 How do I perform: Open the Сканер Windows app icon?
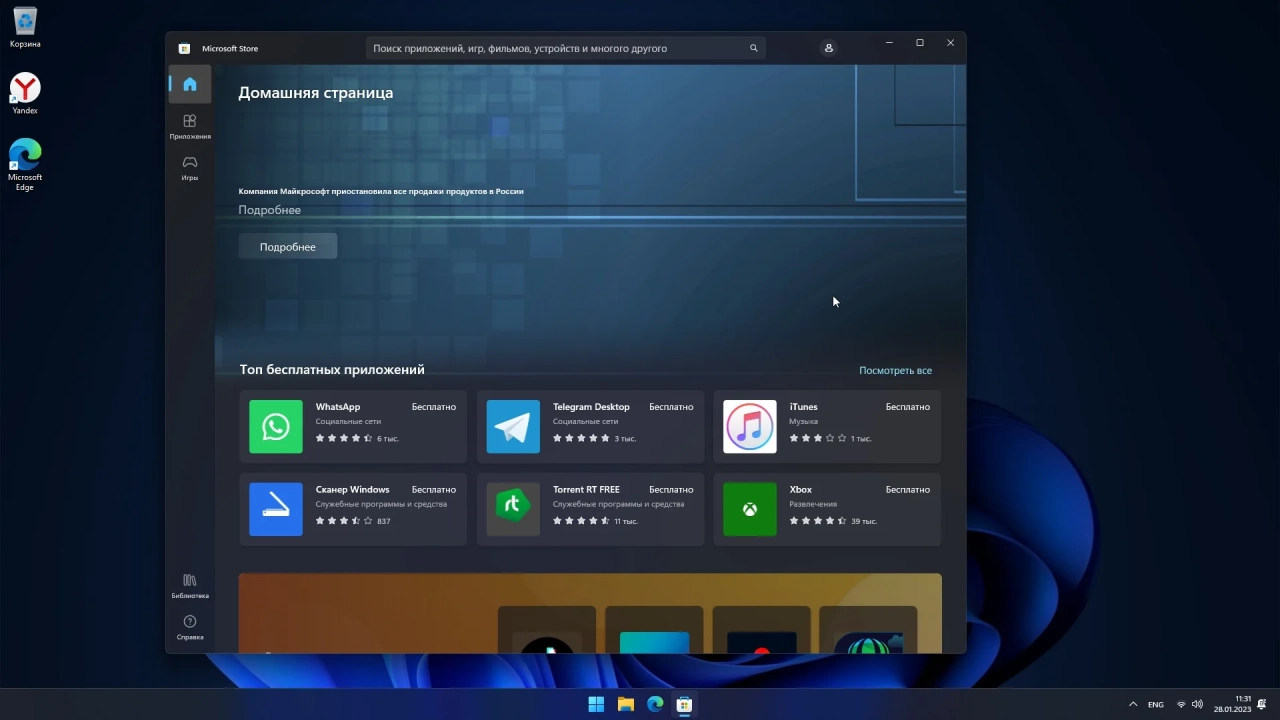[x=276, y=509]
